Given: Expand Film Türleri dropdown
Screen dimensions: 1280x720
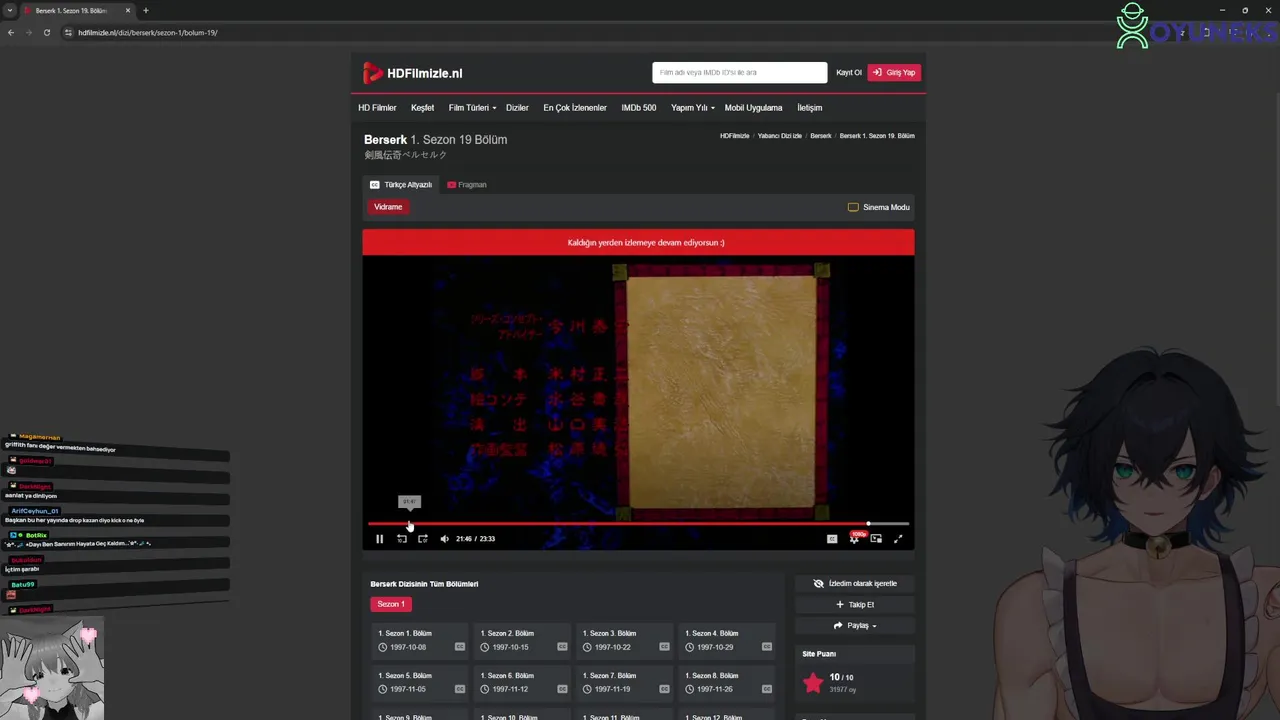Looking at the screenshot, I should click(x=472, y=108).
